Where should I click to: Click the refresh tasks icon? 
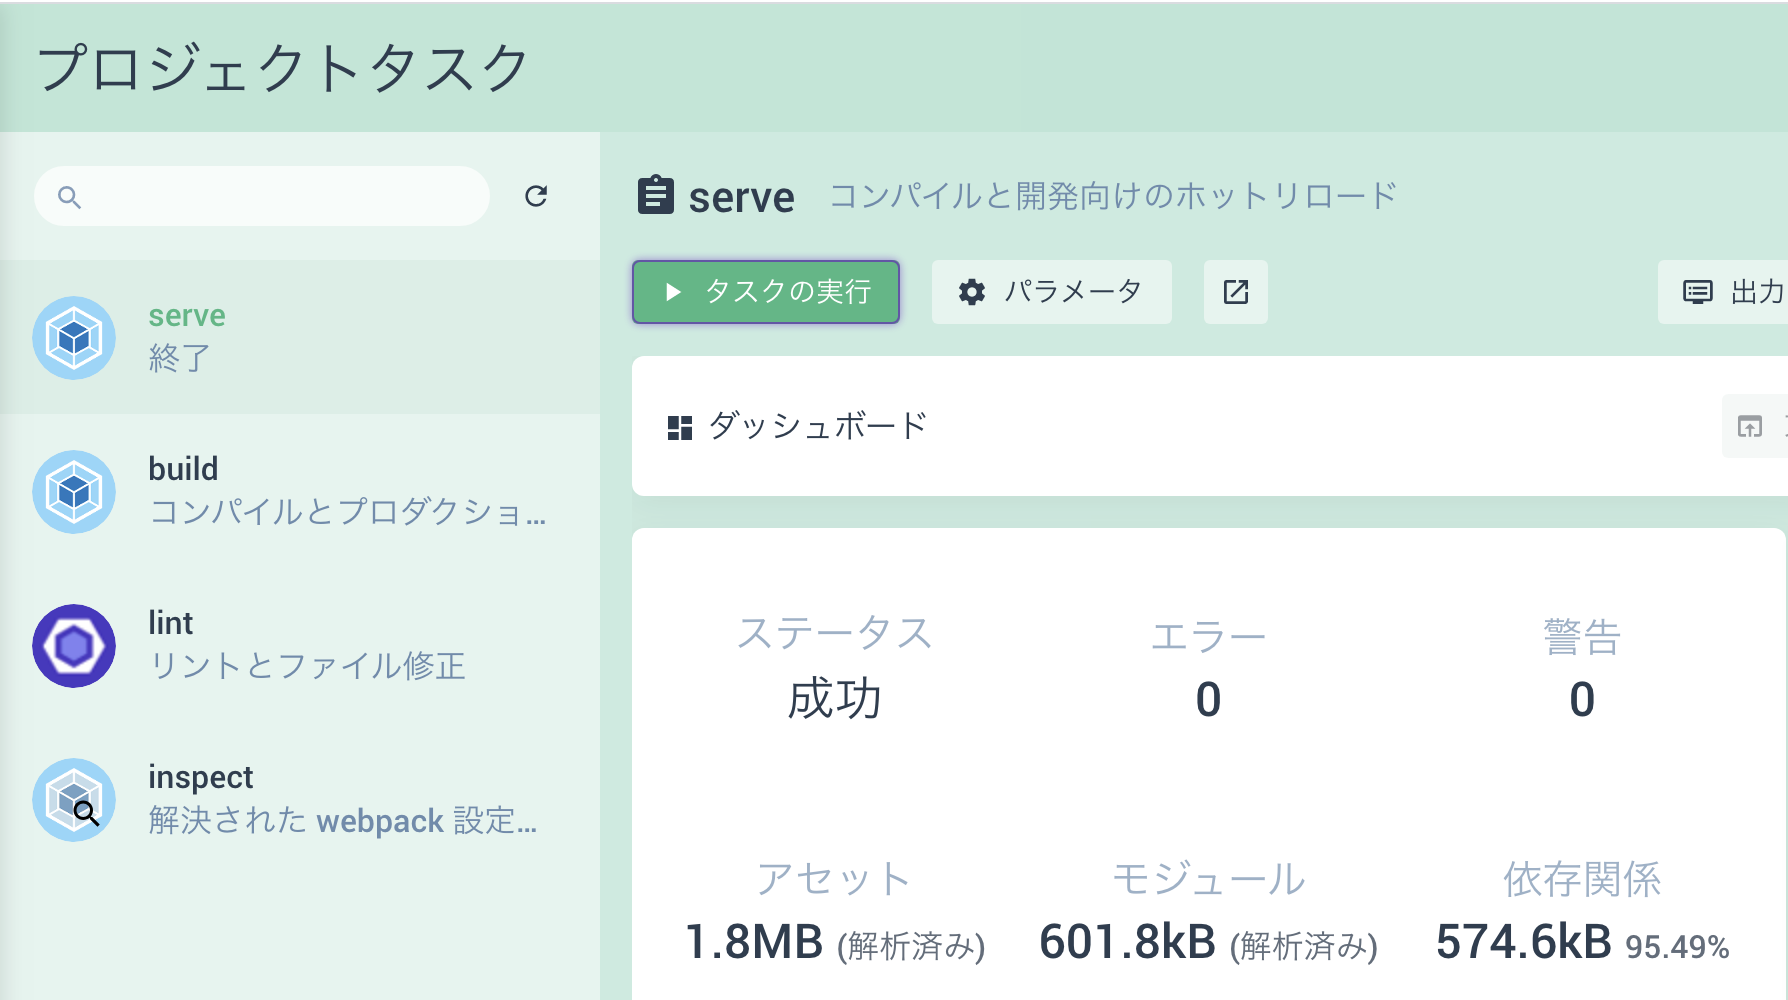click(x=536, y=196)
